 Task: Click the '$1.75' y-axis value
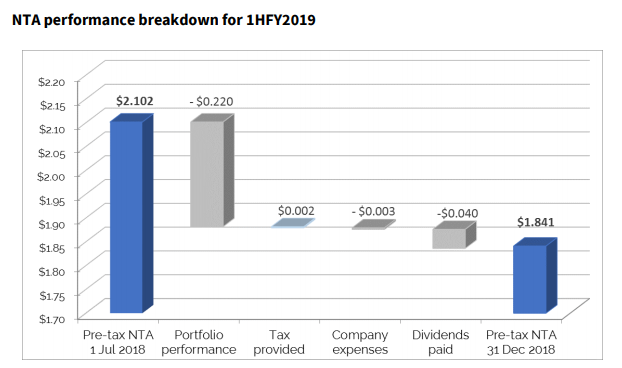(52, 296)
